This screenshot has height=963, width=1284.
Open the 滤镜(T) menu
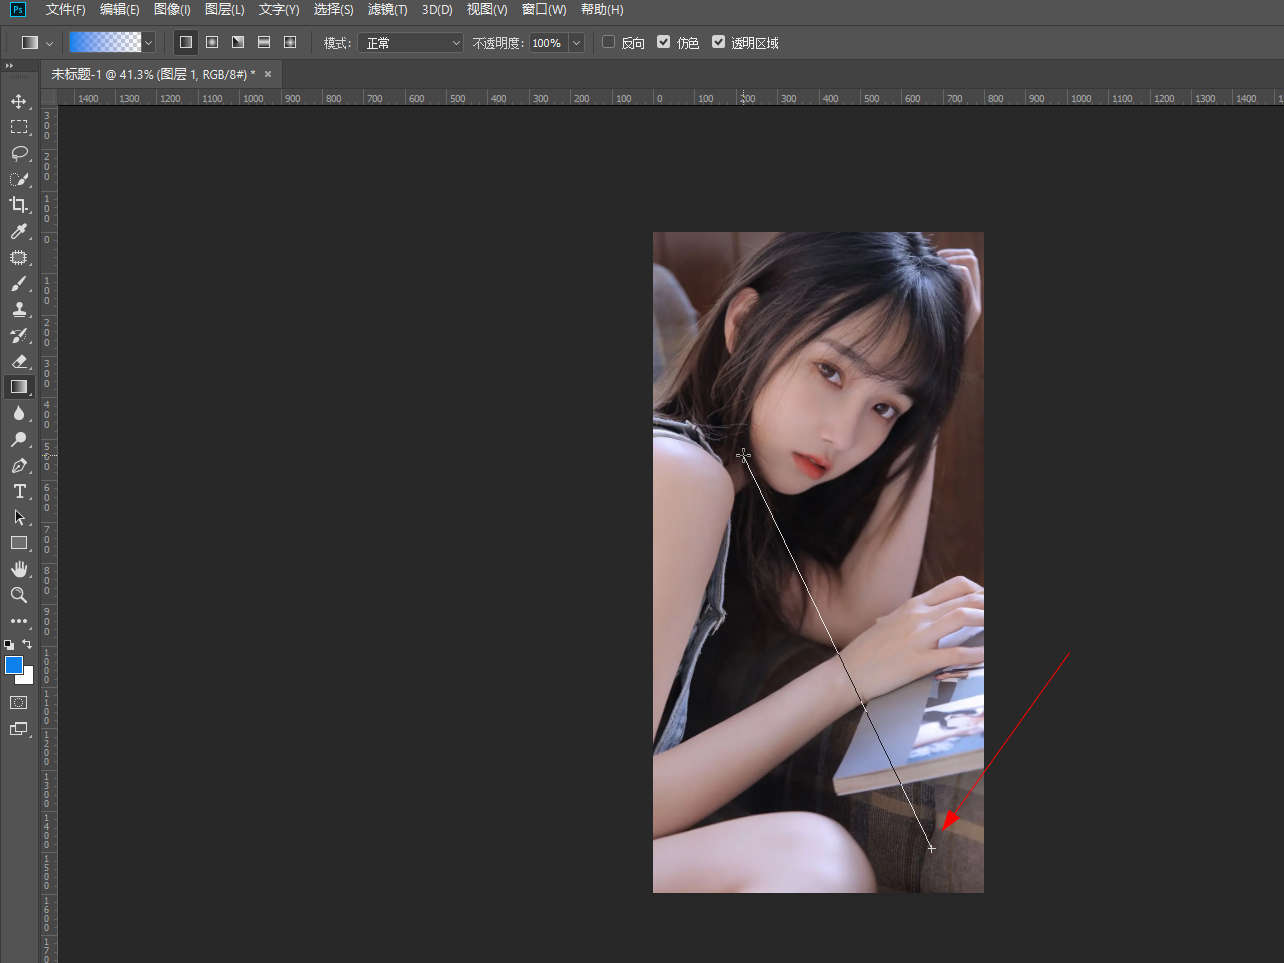(x=387, y=9)
